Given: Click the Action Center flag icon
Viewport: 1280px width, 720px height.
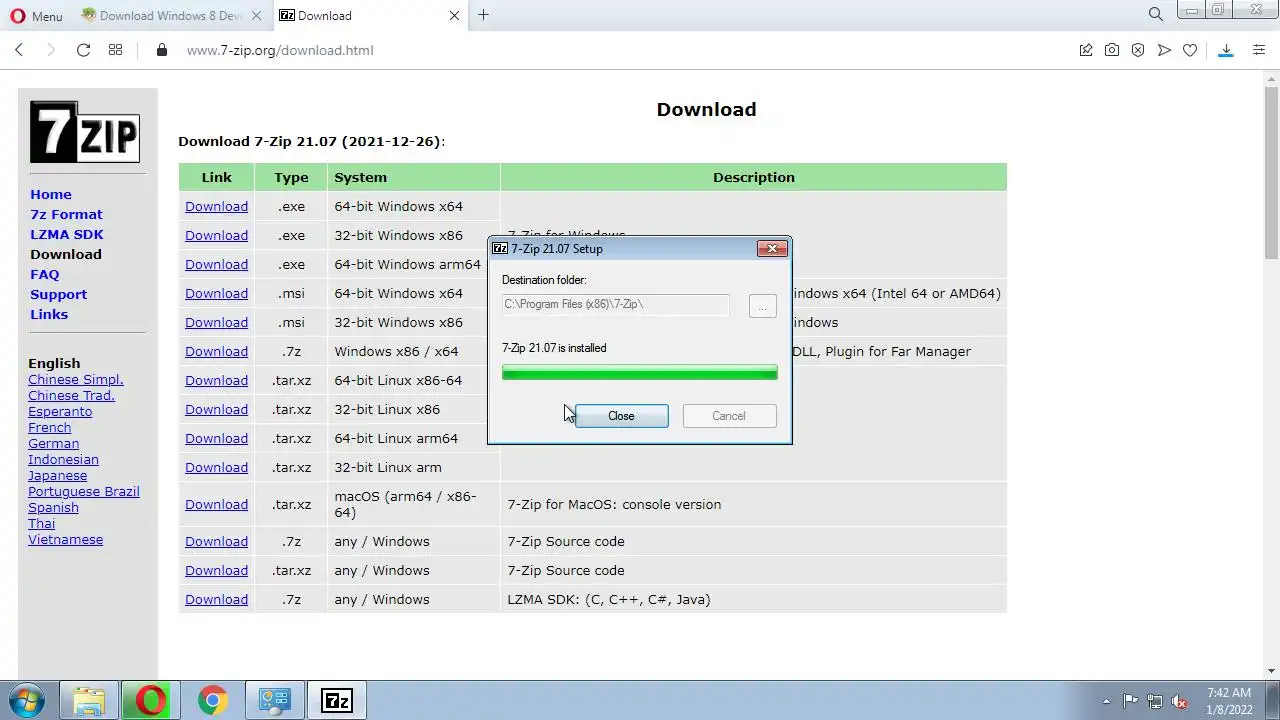Looking at the screenshot, I should 1130,701.
